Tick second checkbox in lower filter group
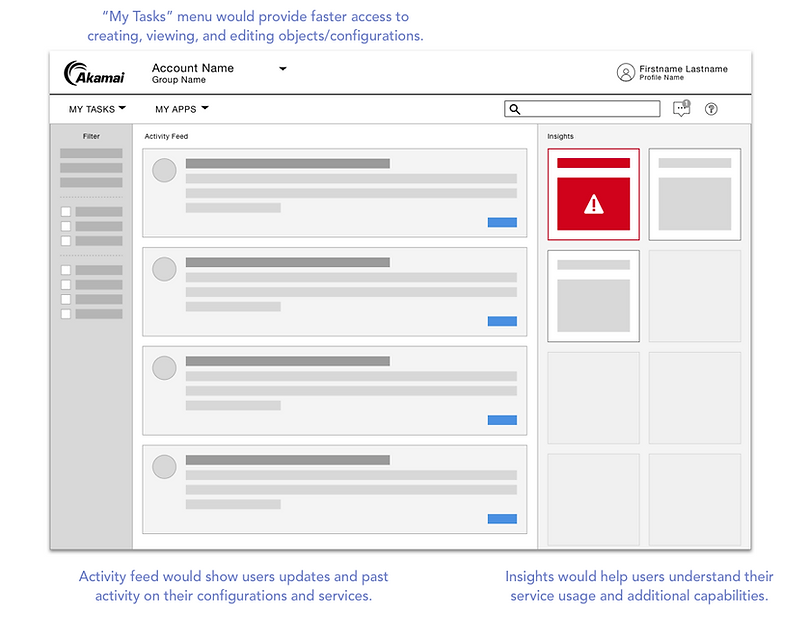This screenshot has height=618, width=809. [x=66, y=285]
